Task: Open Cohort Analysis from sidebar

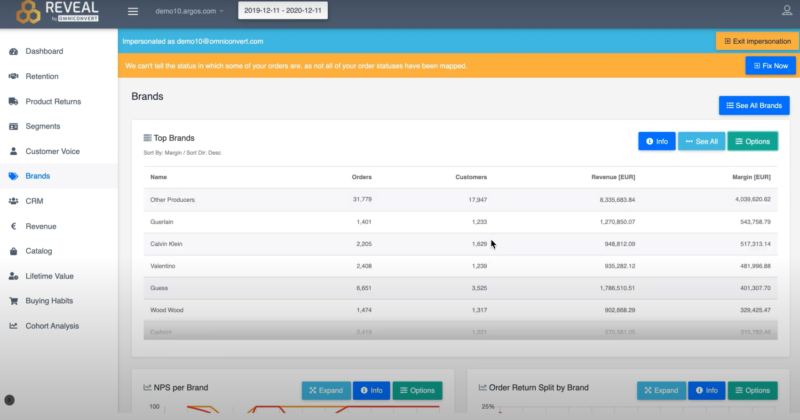Action: point(52,326)
